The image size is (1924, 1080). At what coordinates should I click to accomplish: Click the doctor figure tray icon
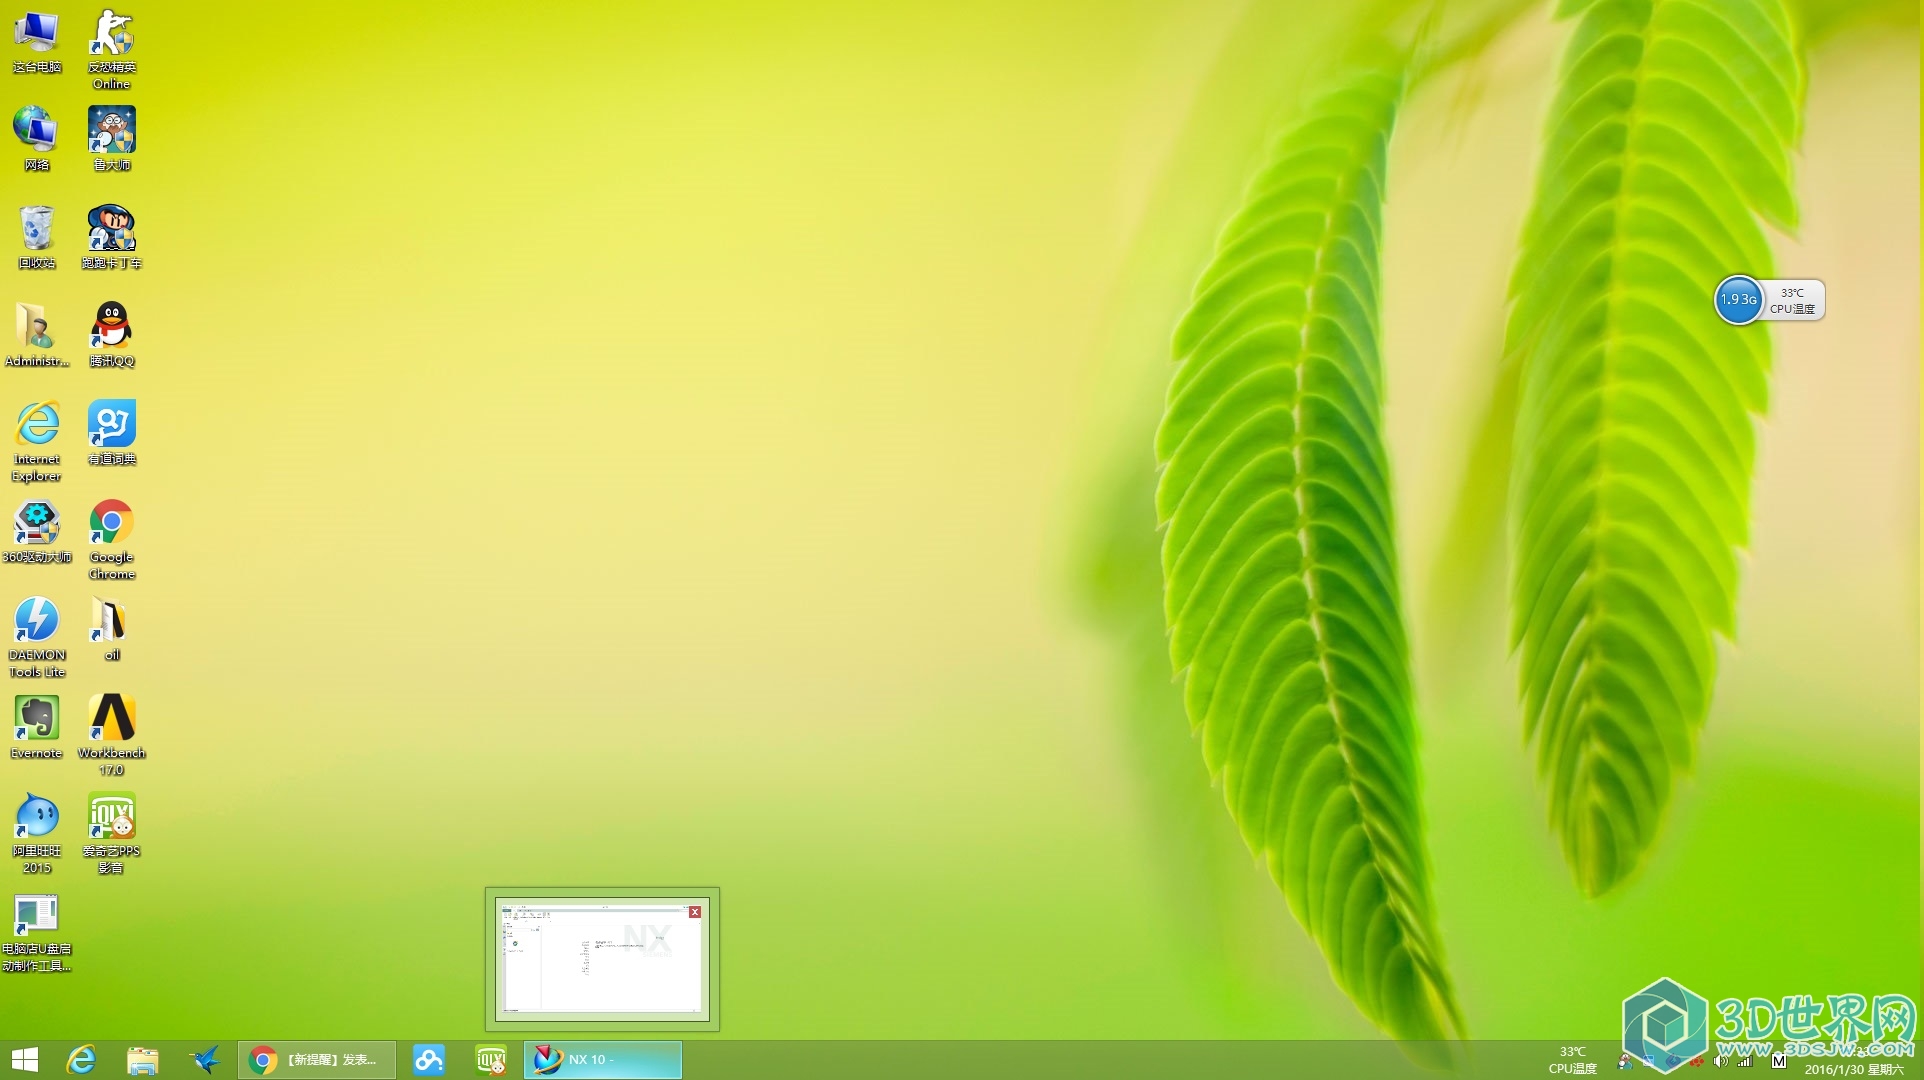pos(1625,1062)
